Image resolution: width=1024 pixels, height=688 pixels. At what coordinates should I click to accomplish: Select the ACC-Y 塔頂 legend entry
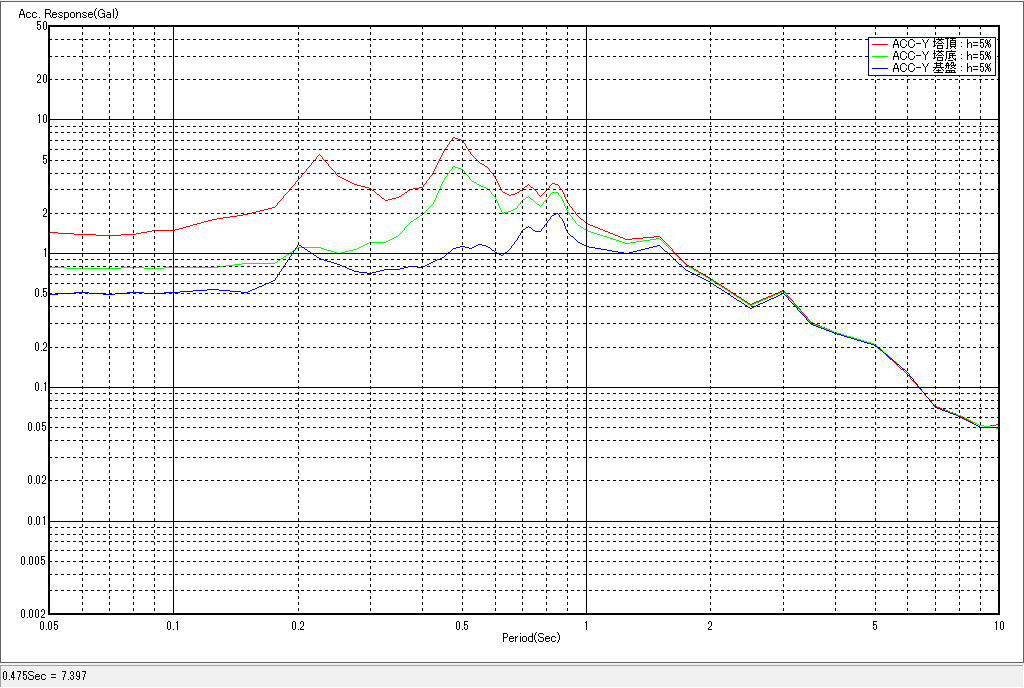pyautogui.click(x=941, y=44)
